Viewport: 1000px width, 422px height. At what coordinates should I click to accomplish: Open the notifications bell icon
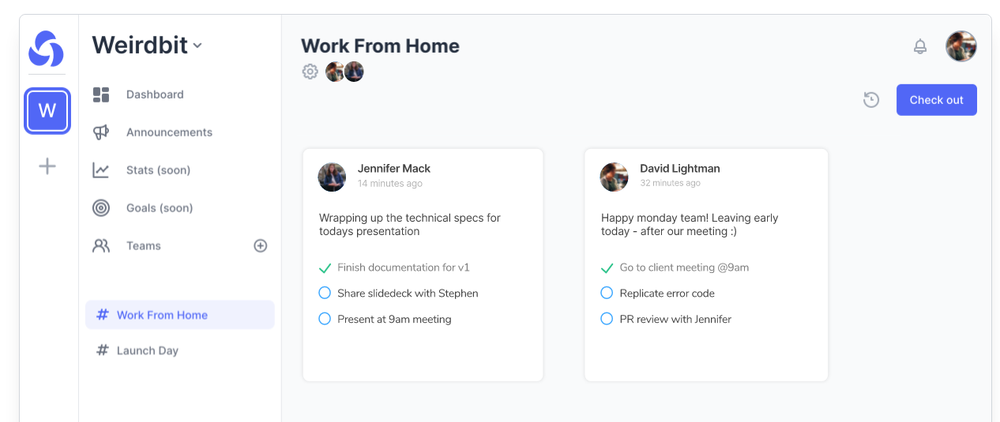pyautogui.click(x=920, y=47)
